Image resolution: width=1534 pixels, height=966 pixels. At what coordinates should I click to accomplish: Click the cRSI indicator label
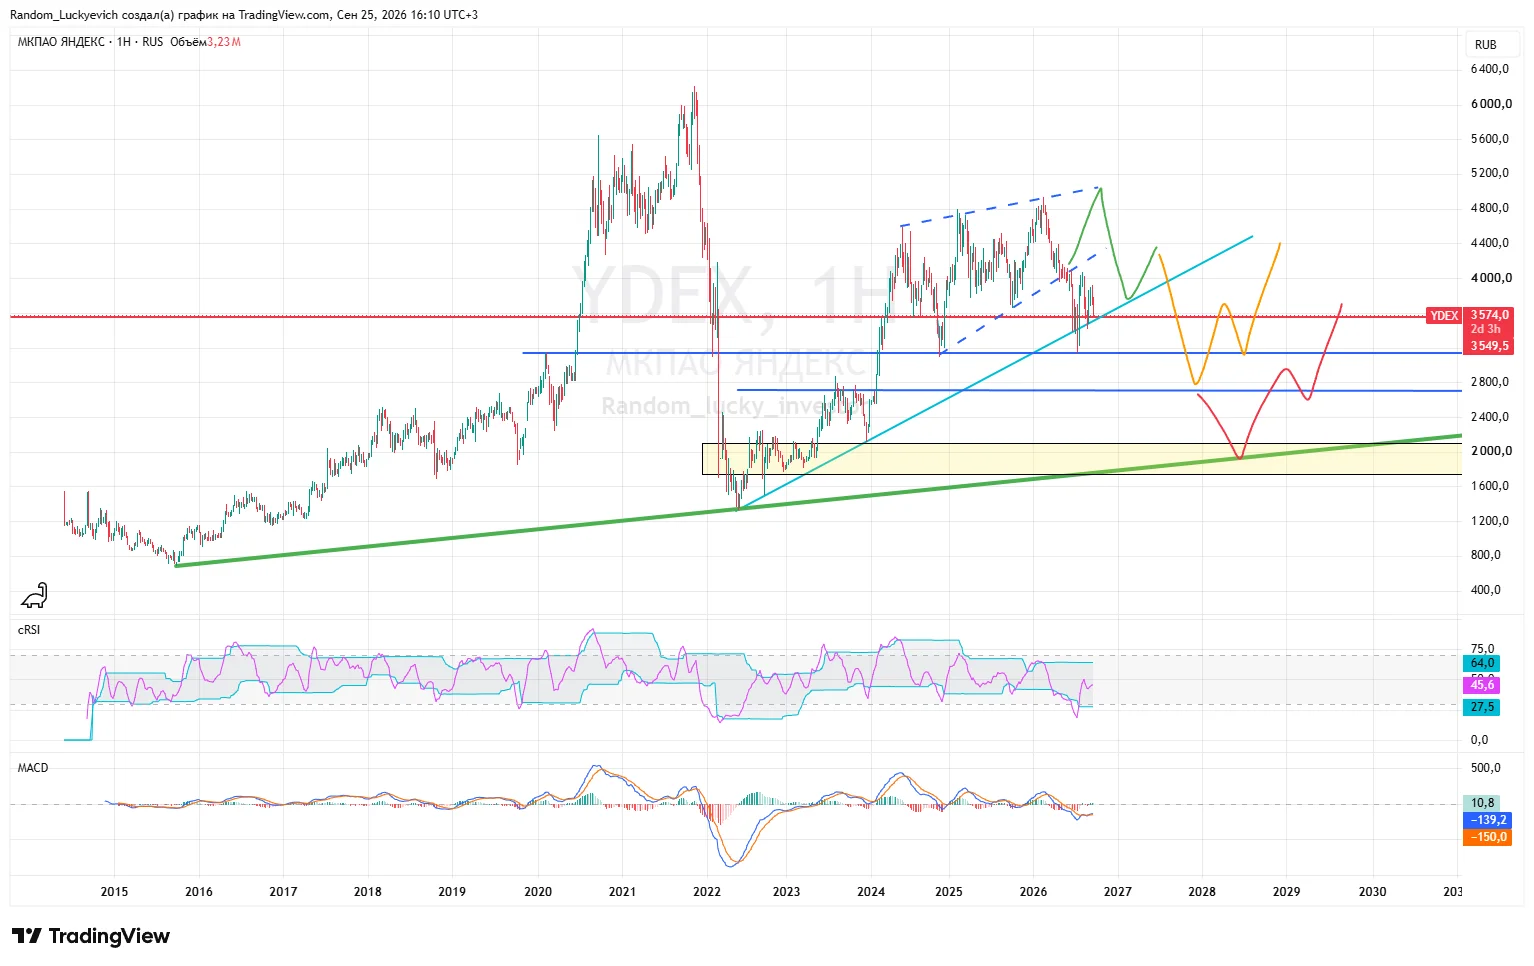29,630
